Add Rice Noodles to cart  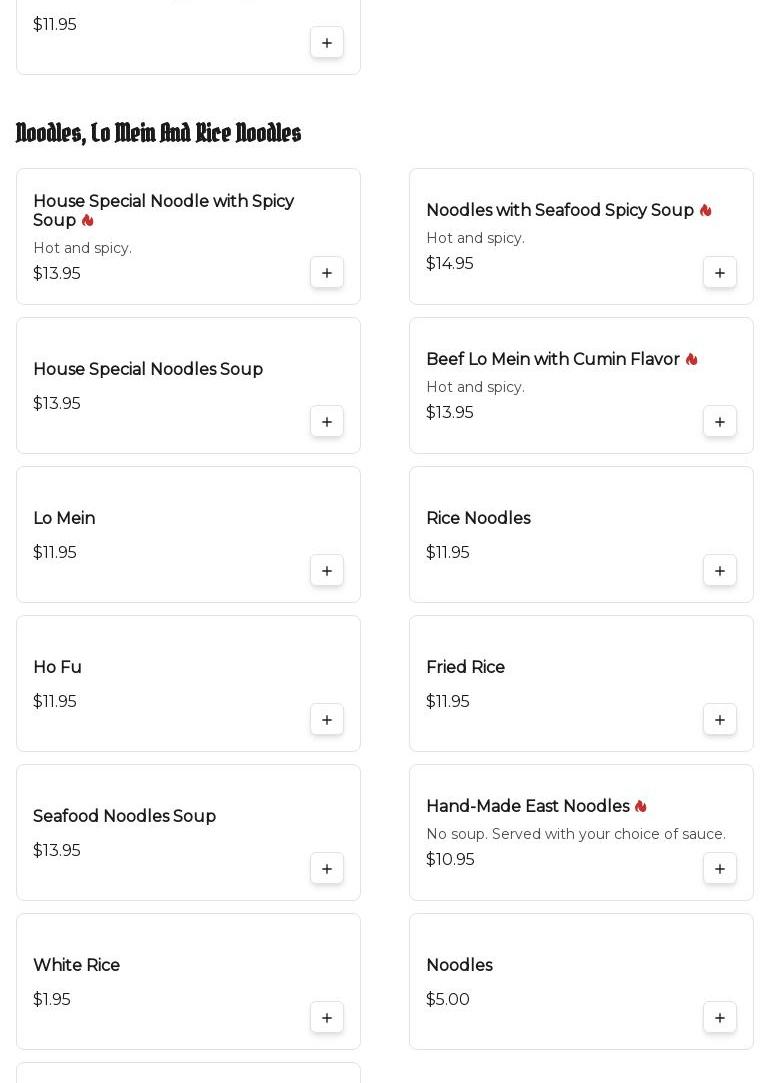coord(720,571)
